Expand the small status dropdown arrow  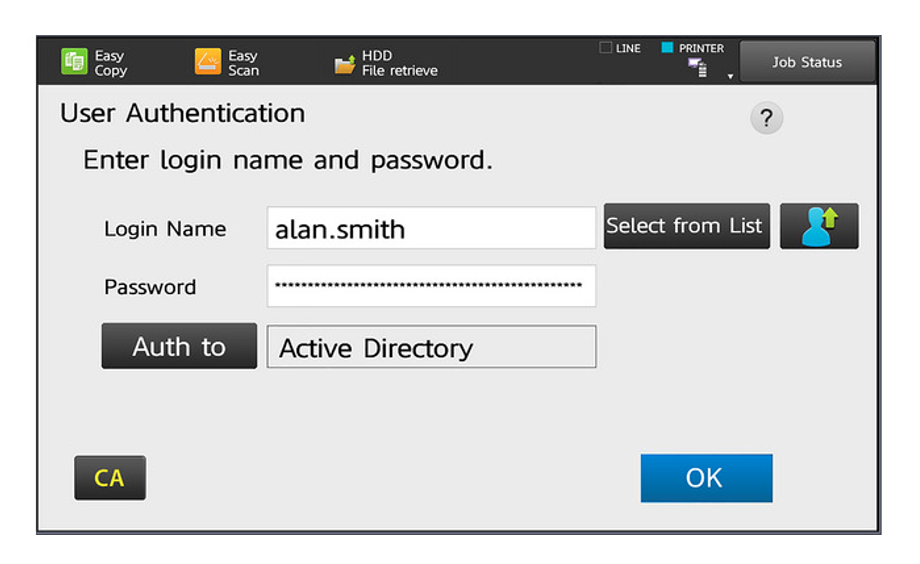[x=730, y=76]
